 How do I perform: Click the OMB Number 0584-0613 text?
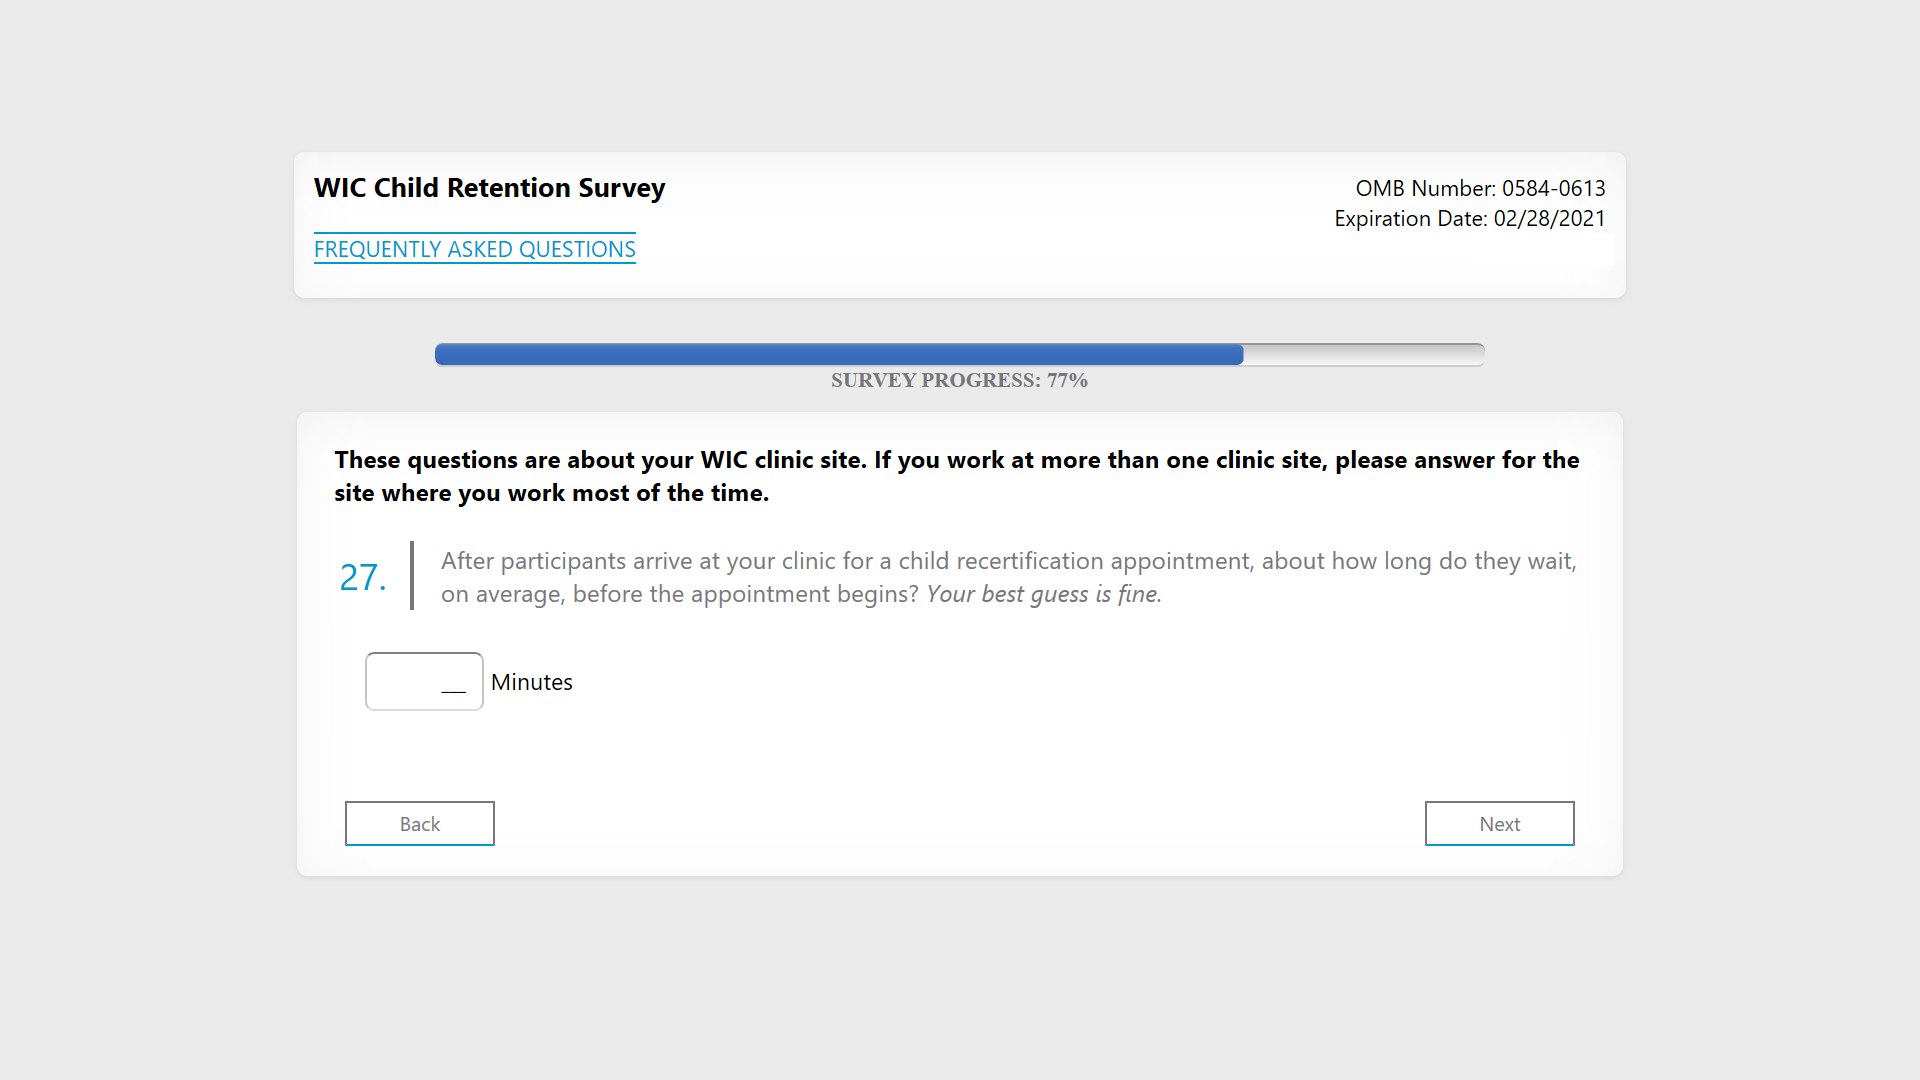point(1479,188)
